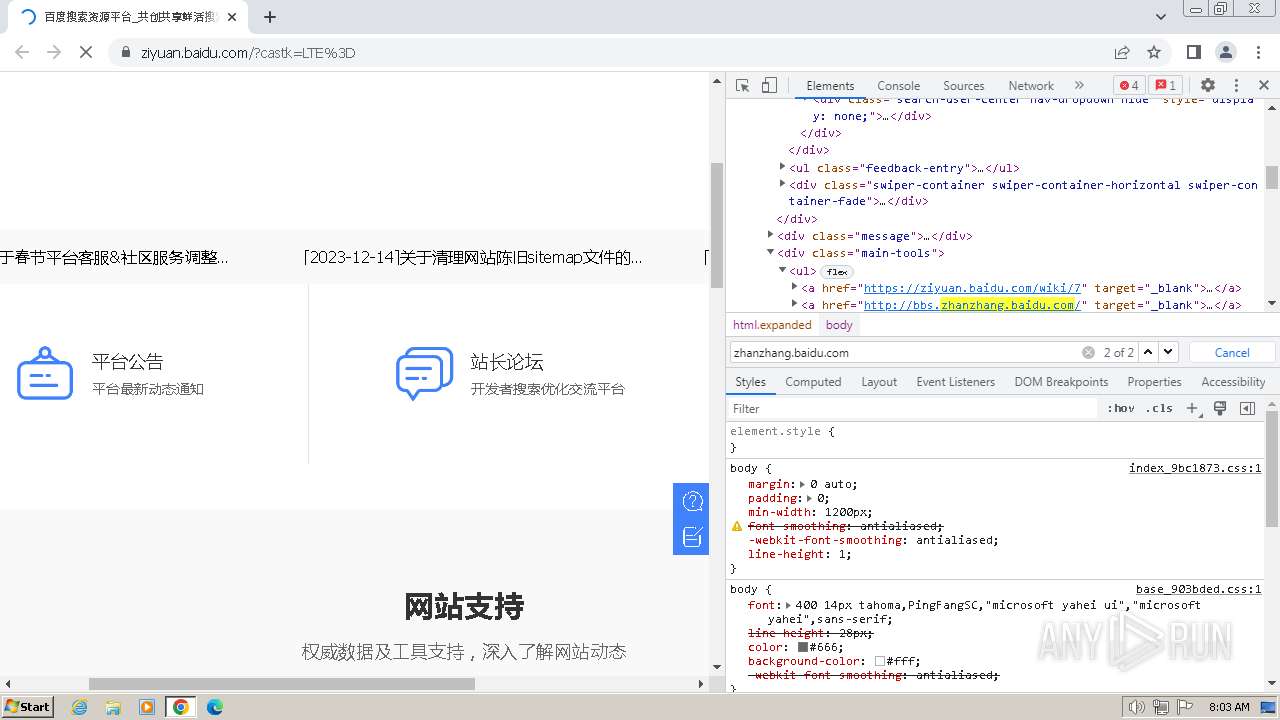Viewport: 1280px width, 720px height.
Task: Open the DOM Breakpoints tab
Action: (x=1061, y=382)
